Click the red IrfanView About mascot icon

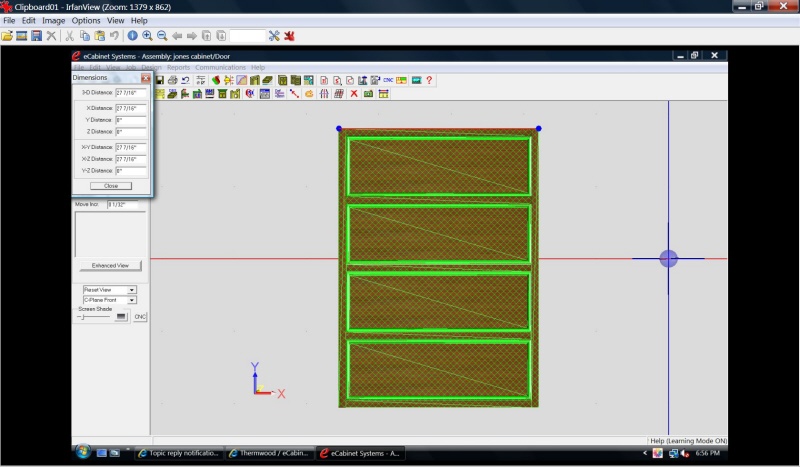point(289,36)
